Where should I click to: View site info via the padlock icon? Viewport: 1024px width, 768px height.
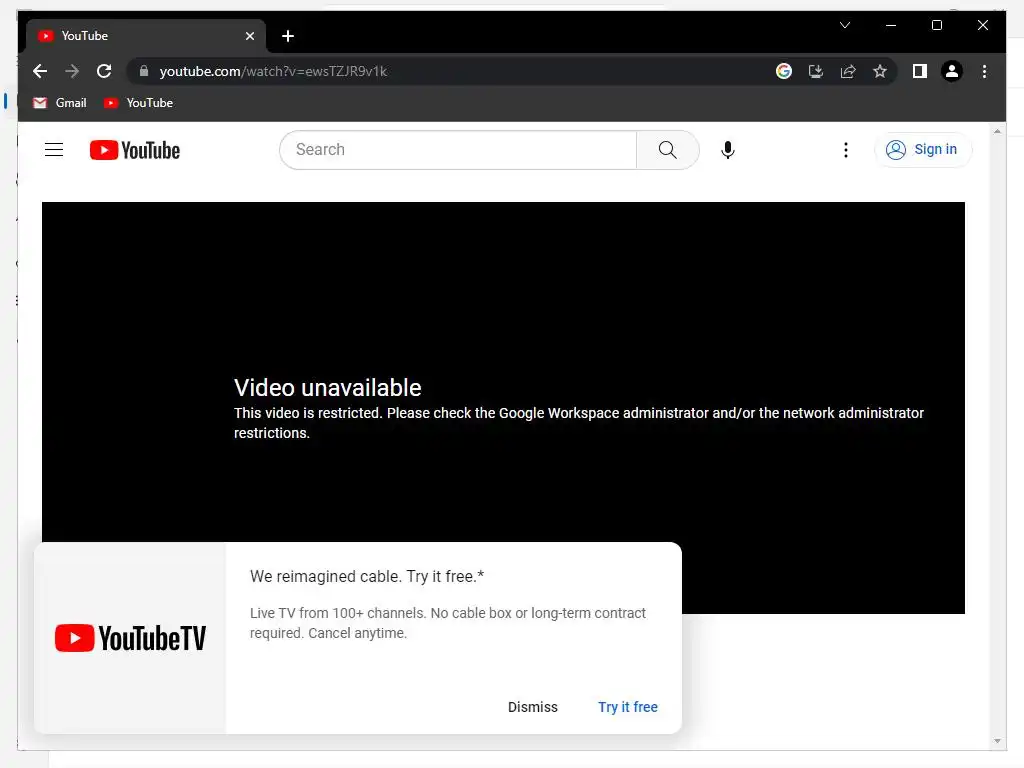pyautogui.click(x=144, y=71)
